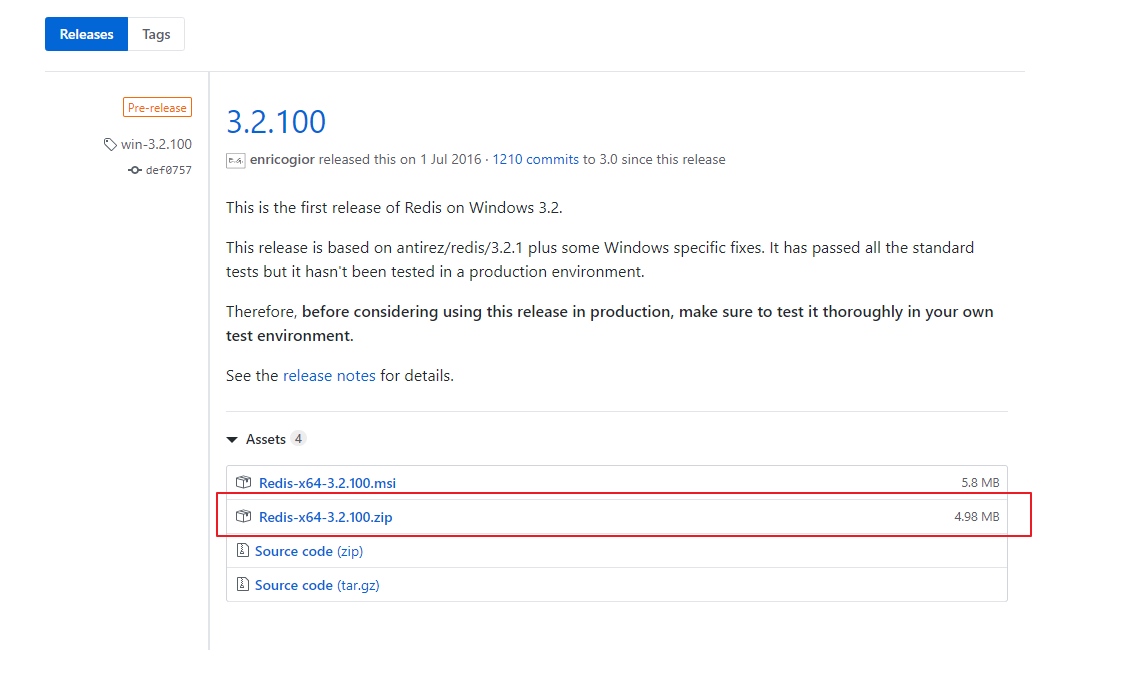Image resolution: width=1128 pixels, height=690 pixels.
Task: Switch to the Tags tab
Action: click(x=156, y=34)
